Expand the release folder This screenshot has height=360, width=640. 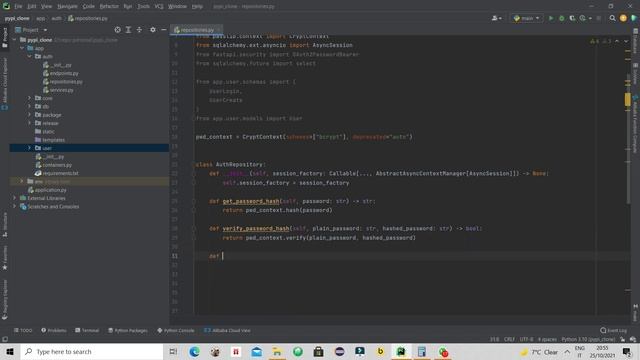(x=29, y=123)
